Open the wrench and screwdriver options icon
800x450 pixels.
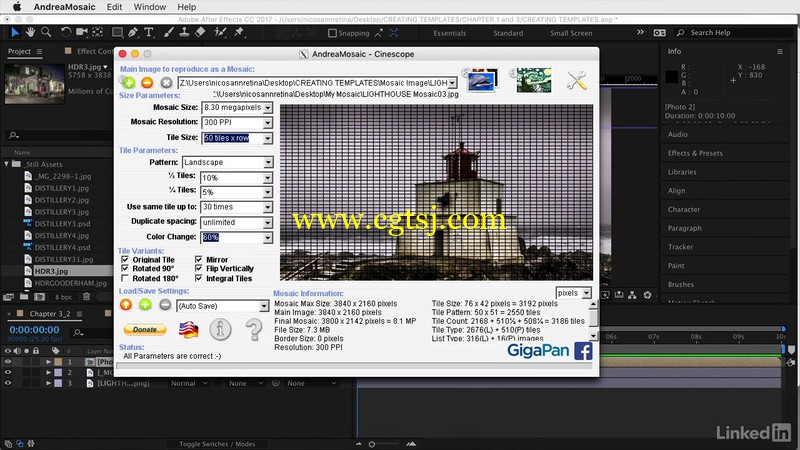click(577, 81)
